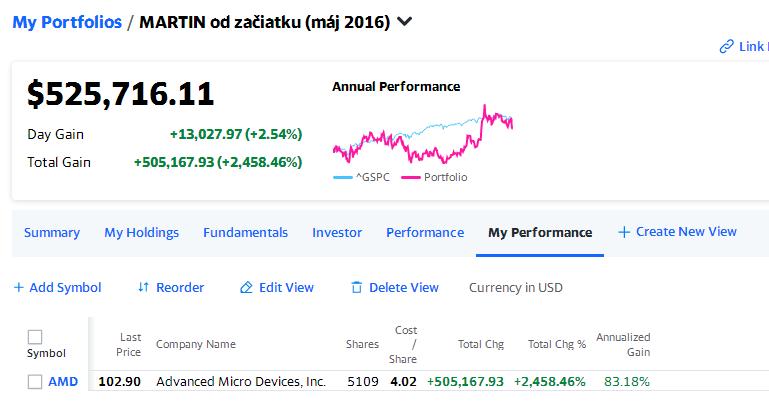Go to the Investor tab

(x=337, y=232)
